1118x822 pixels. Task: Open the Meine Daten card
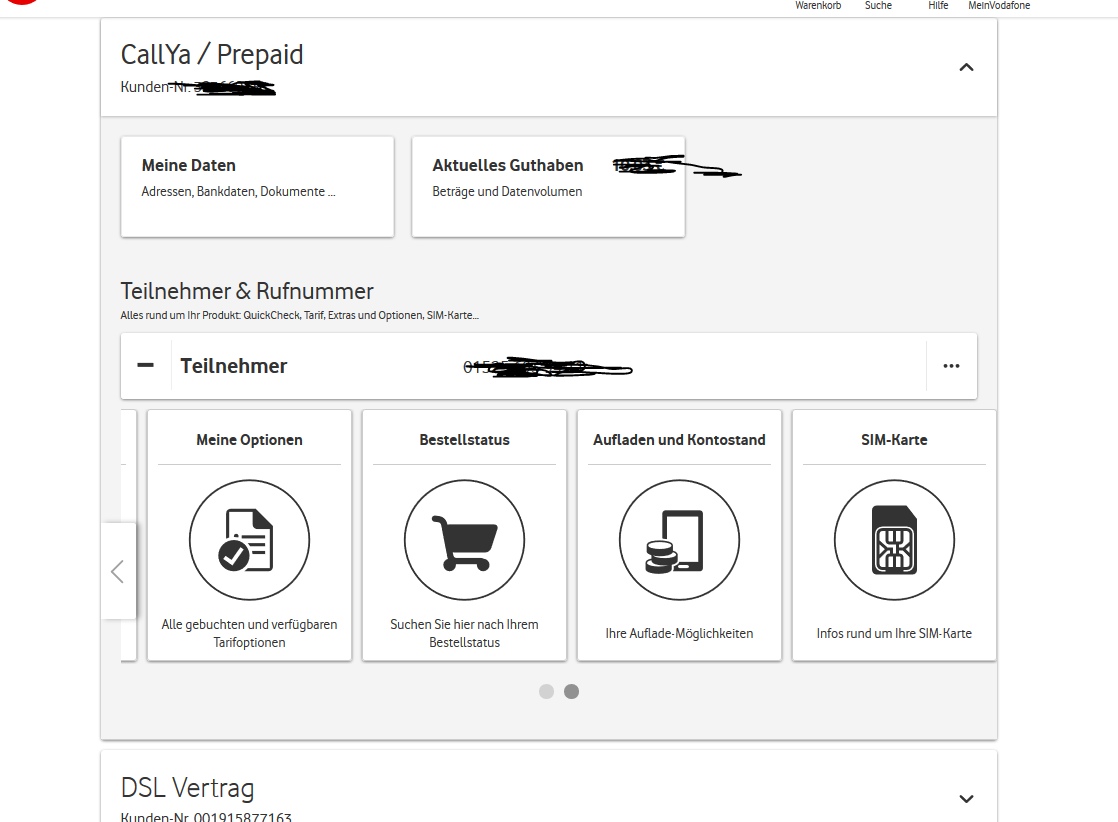click(257, 187)
